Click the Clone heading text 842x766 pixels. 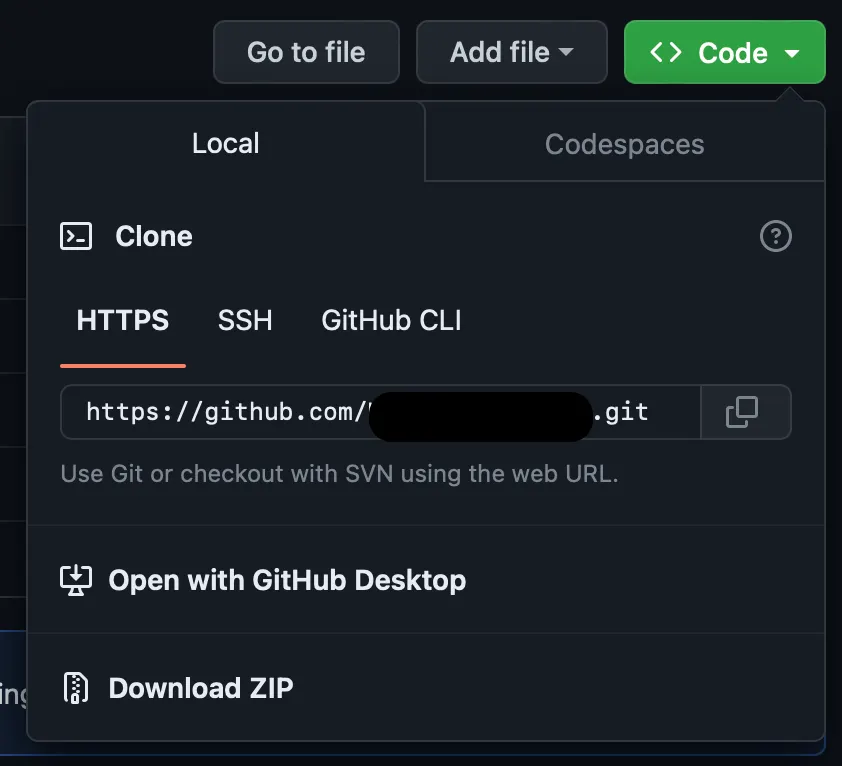coord(154,236)
